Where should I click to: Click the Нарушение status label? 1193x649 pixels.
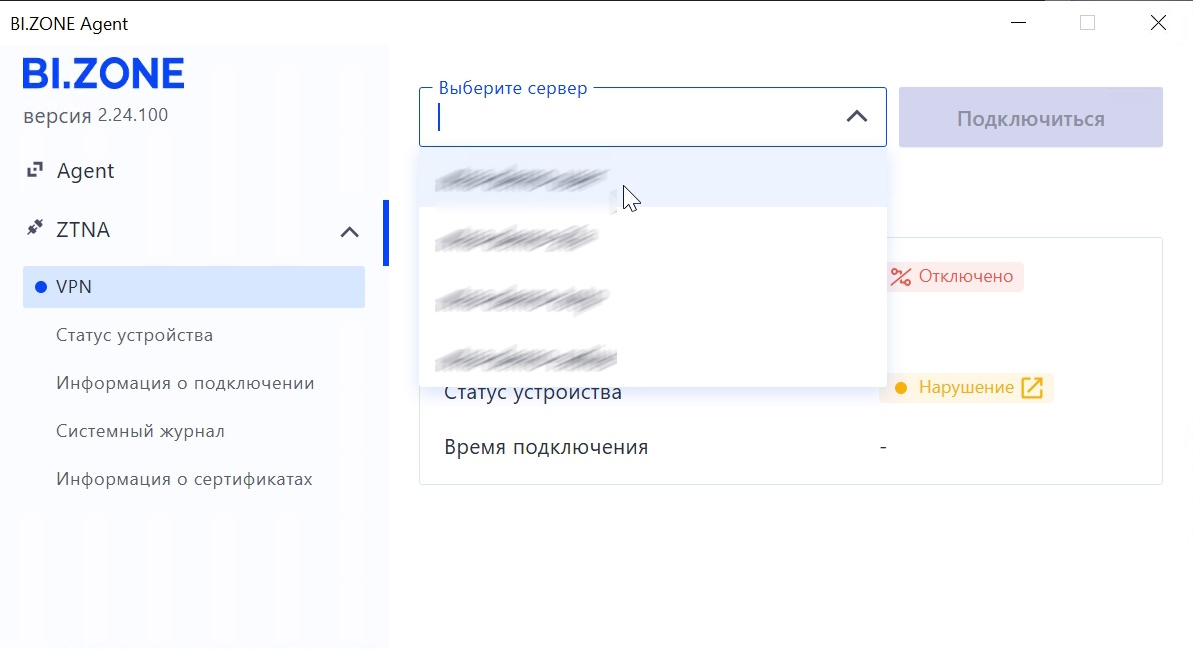pyautogui.click(x=966, y=387)
